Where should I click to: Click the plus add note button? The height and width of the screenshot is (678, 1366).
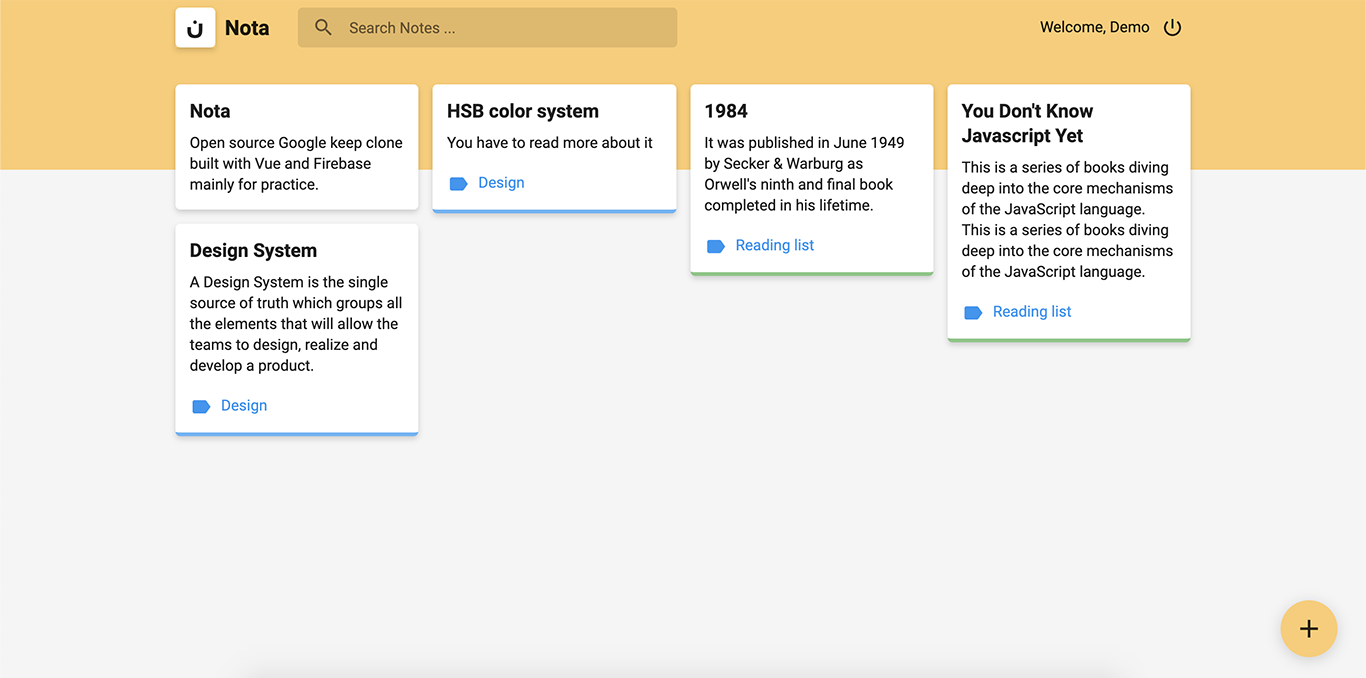(x=1309, y=629)
